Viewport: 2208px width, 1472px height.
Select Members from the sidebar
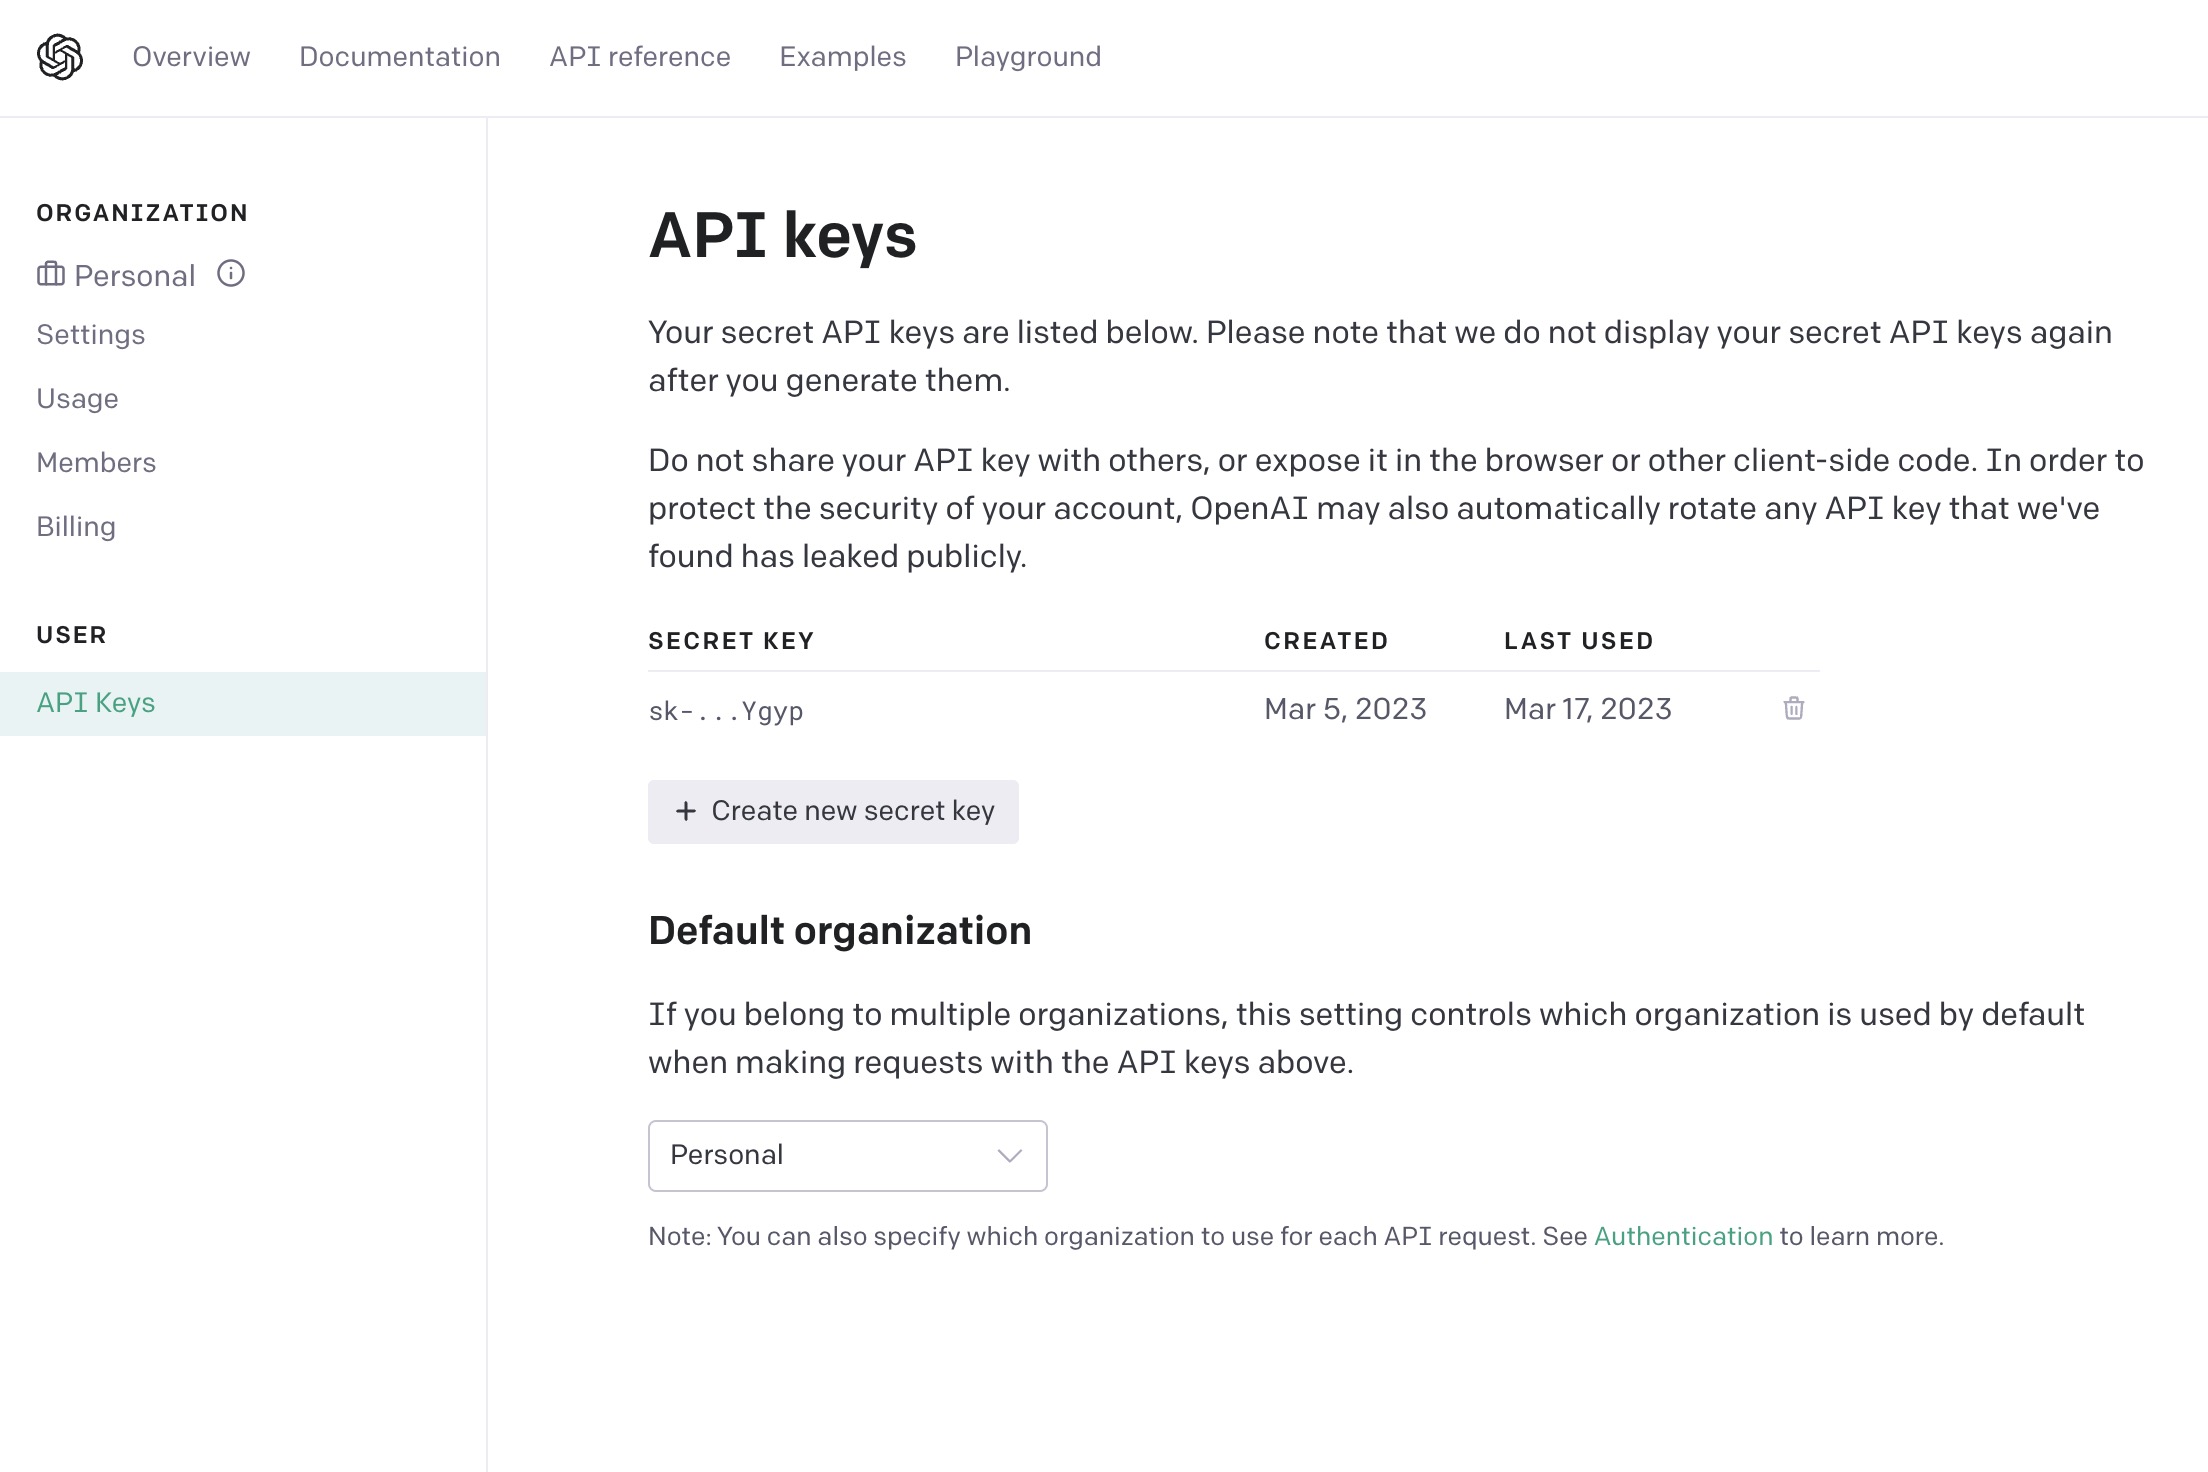click(x=95, y=462)
